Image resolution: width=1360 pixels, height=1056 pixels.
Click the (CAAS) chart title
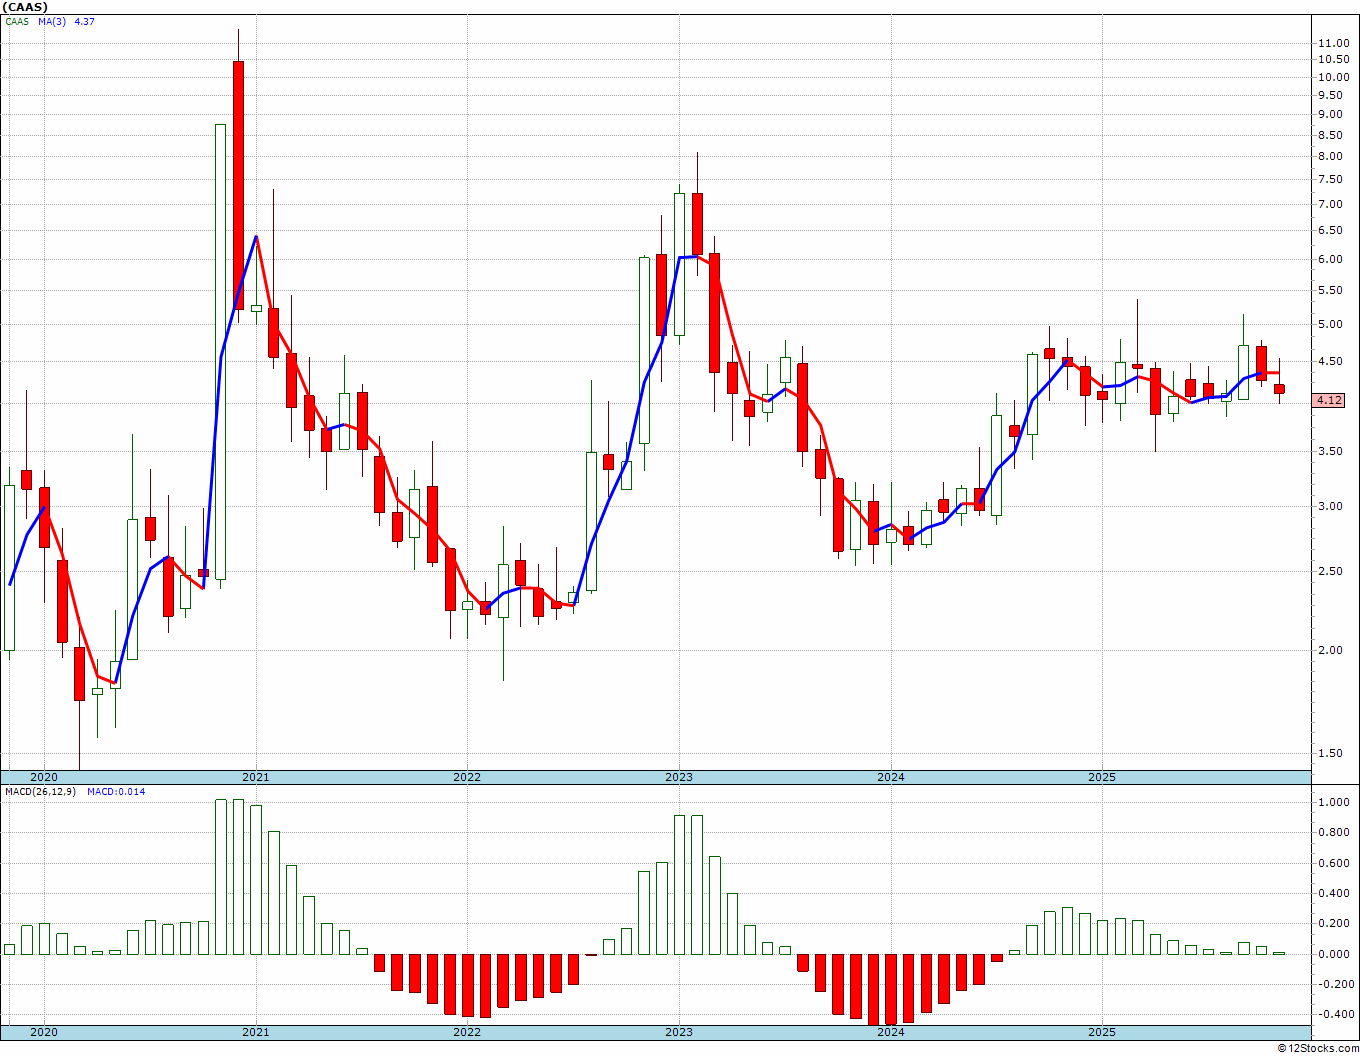pos(25,7)
